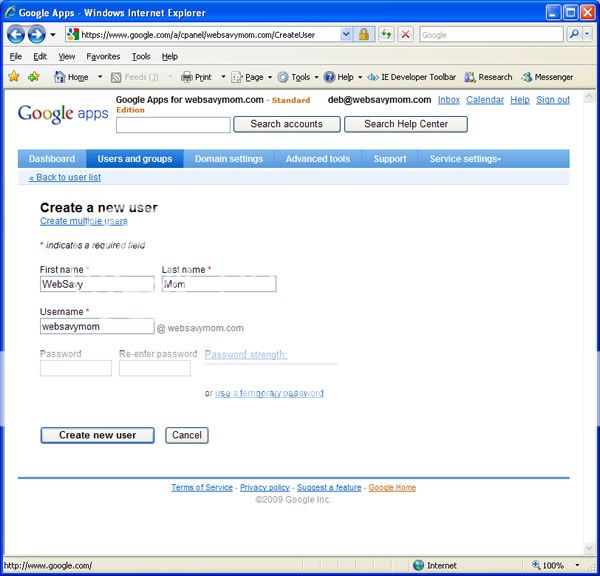Open the Privacy policy link
This screenshot has height=576, width=600.
click(265, 487)
